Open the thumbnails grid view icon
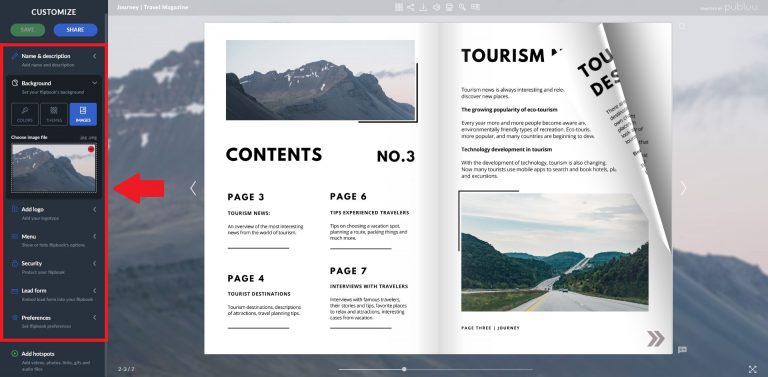 pos(399,7)
